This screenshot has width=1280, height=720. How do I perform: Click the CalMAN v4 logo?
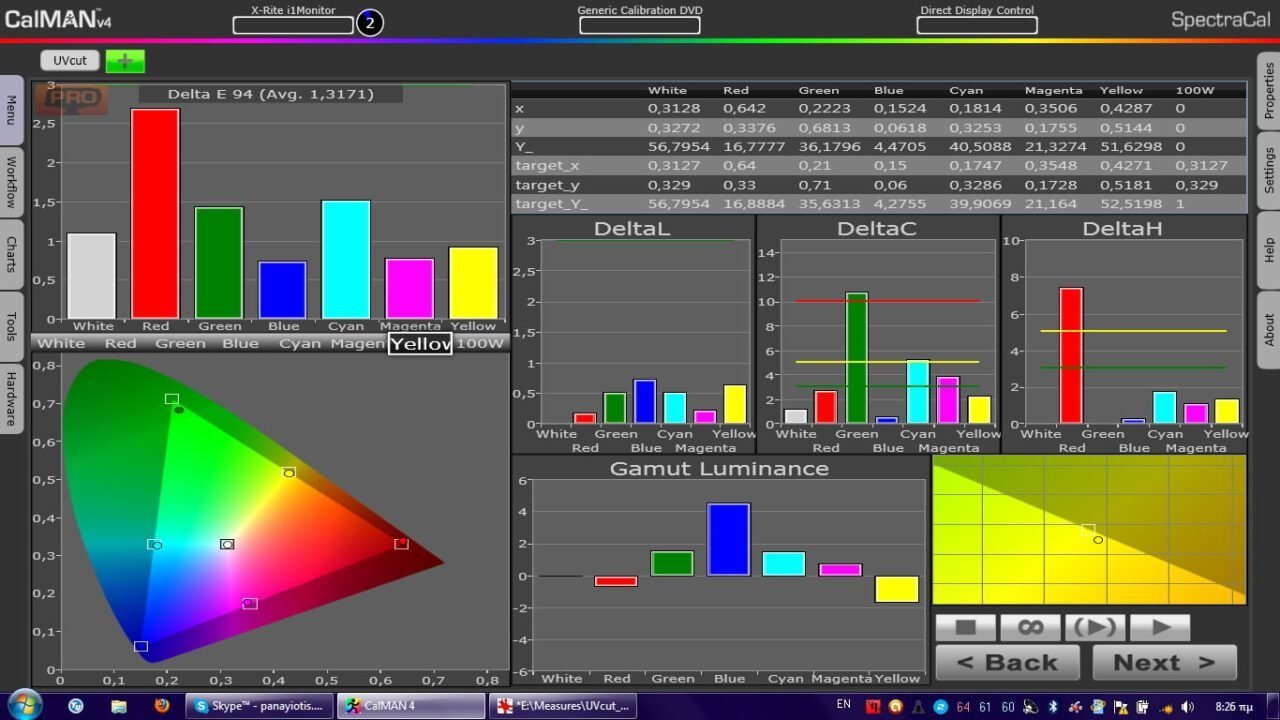59,18
